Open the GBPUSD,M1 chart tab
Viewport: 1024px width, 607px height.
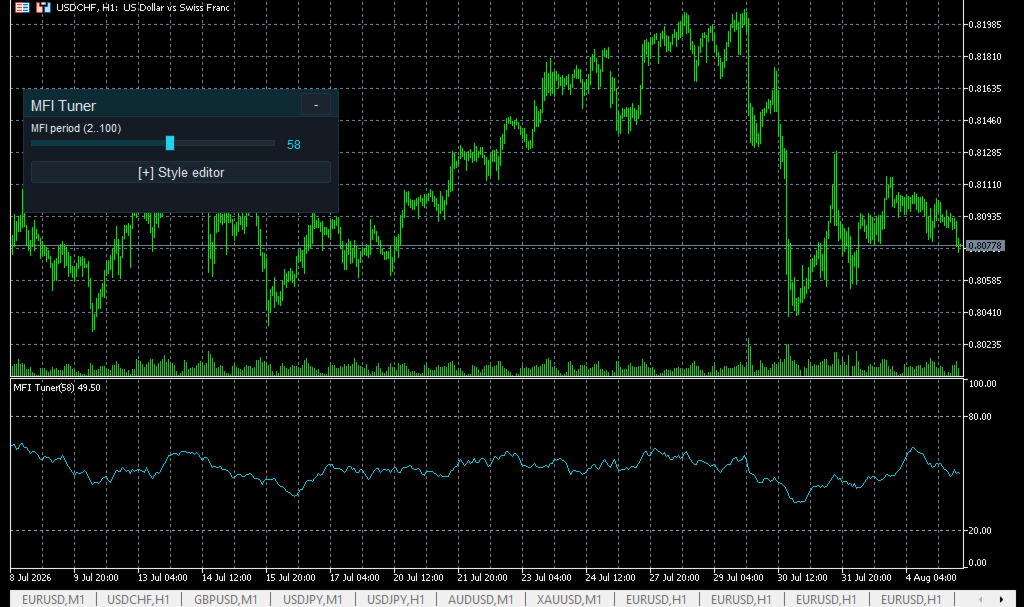click(x=225, y=599)
